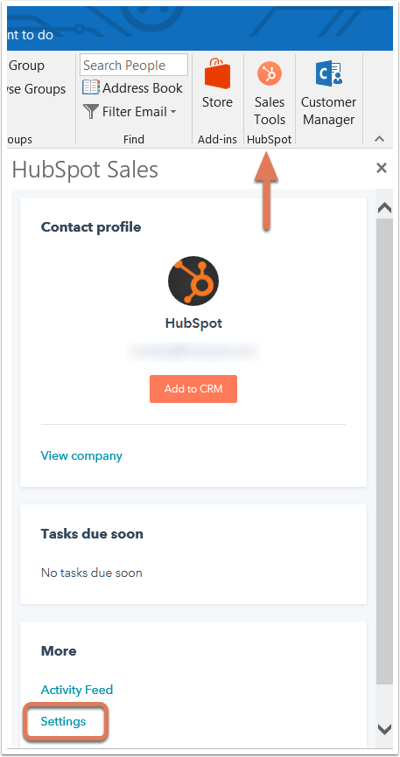400x757 pixels.
Task: Click the scroll up arrow in pane
Action: [384, 208]
